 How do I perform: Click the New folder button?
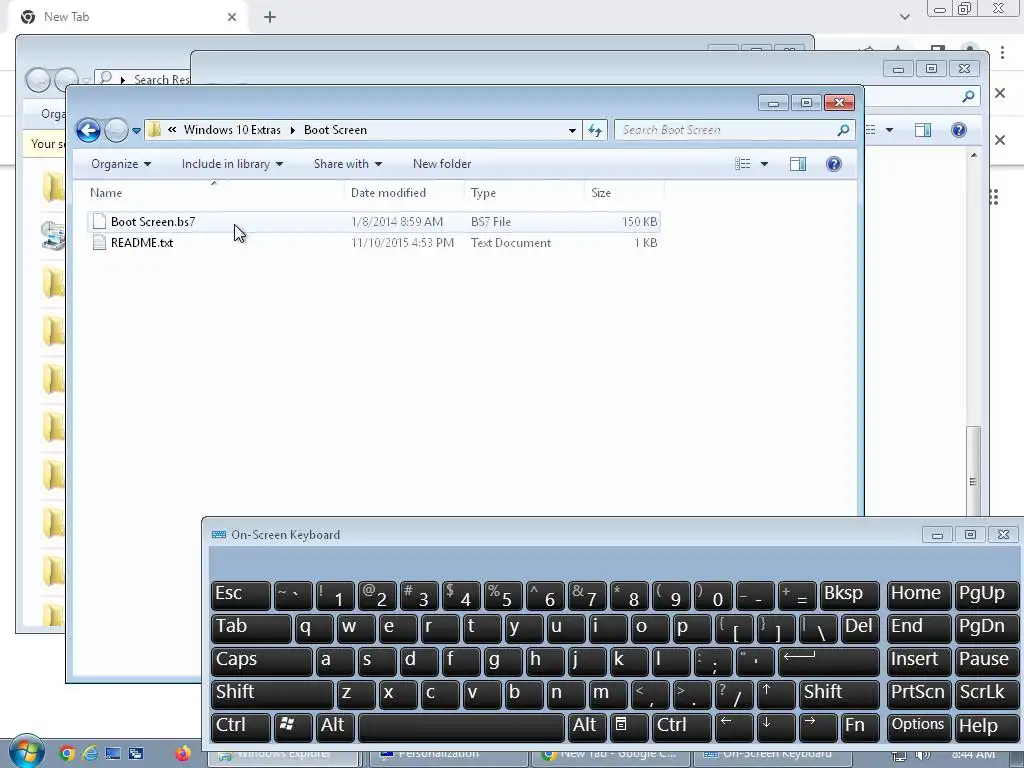coord(441,164)
